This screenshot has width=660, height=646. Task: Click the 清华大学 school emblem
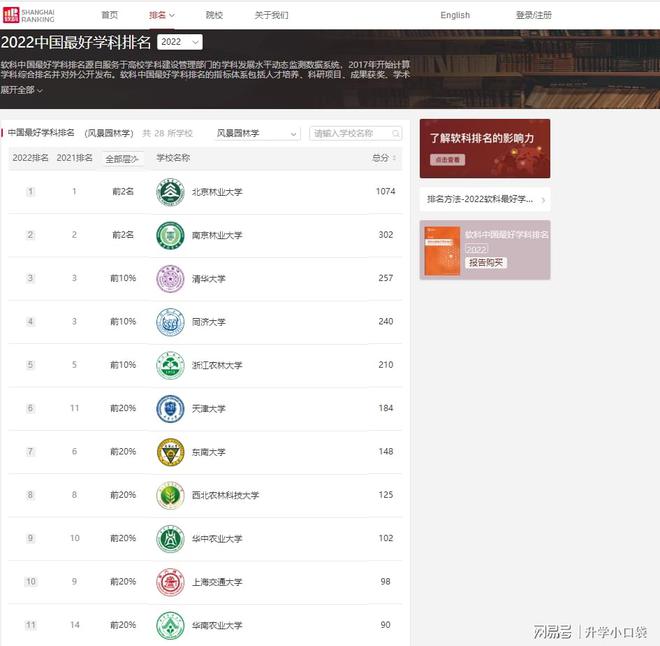click(170, 279)
